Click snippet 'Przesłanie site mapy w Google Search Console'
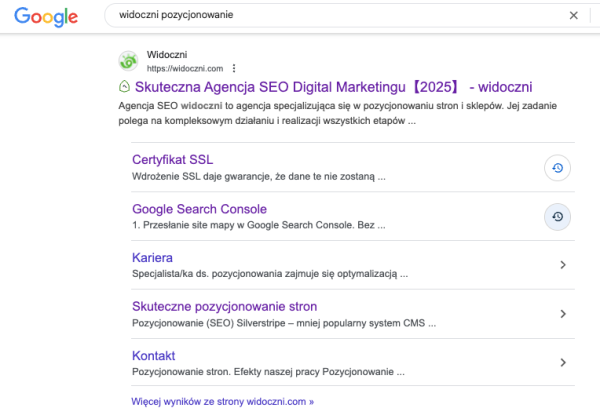The image size is (600, 419). [259, 225]
